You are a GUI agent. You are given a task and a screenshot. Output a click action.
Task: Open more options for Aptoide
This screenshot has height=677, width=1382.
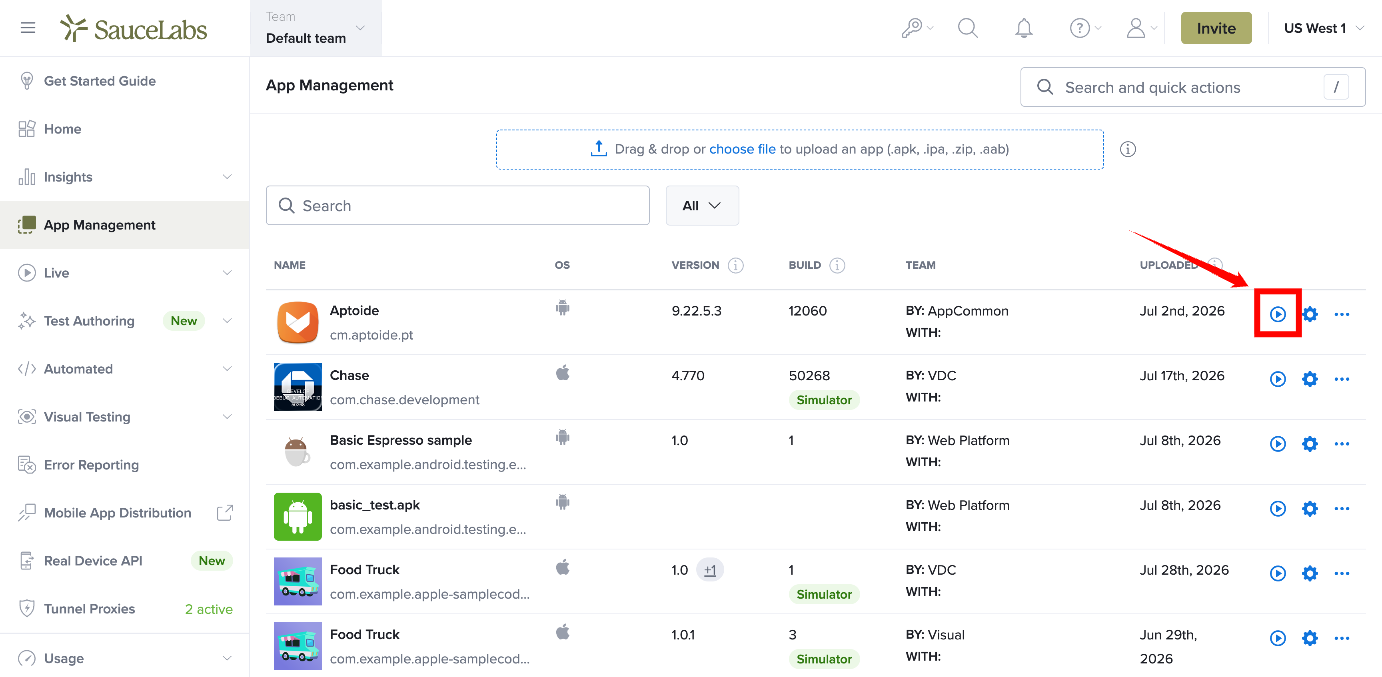(x=1342, y=314)
